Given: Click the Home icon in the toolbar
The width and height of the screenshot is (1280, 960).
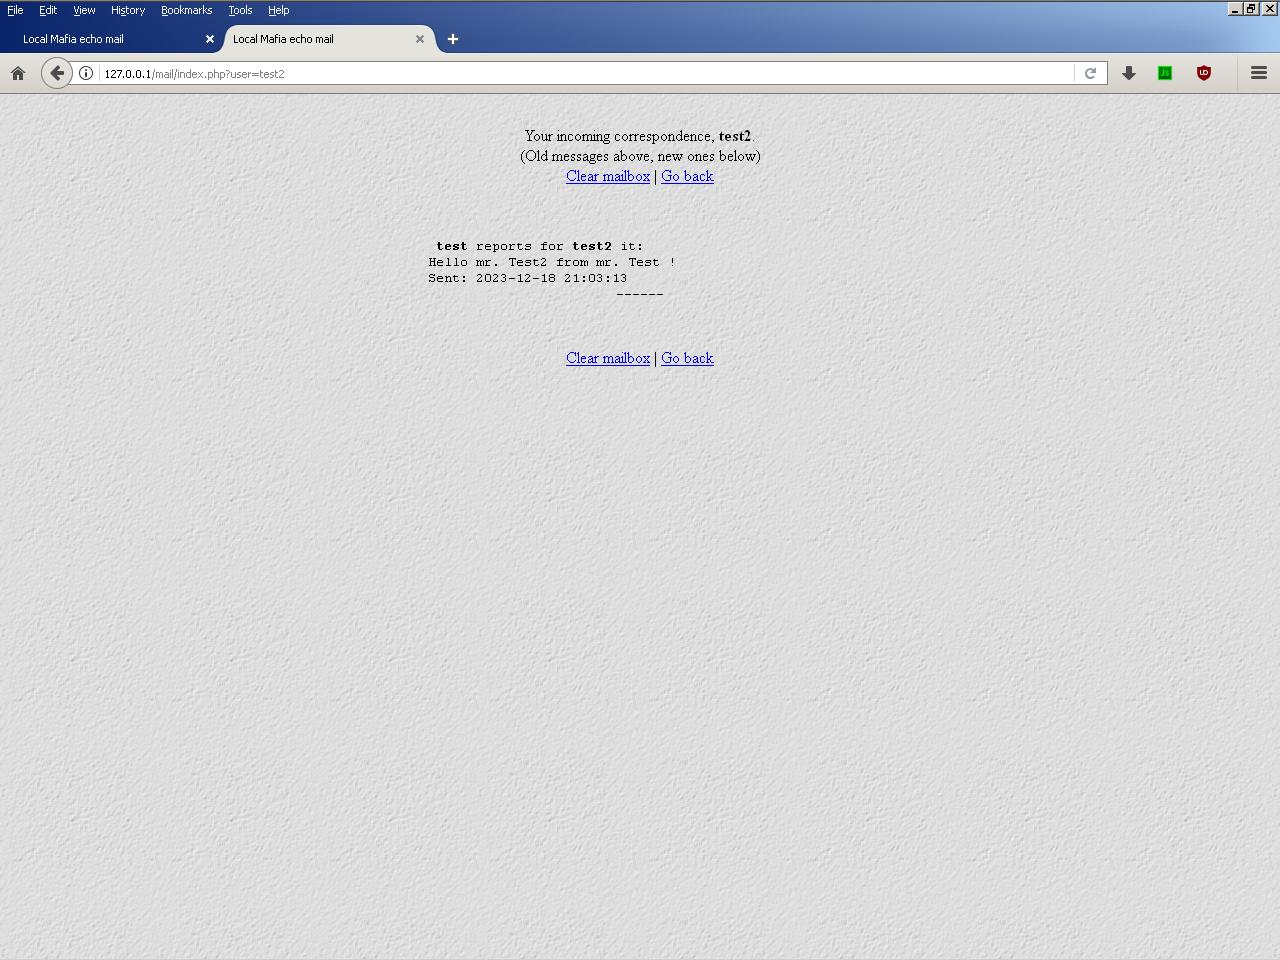Looking at the screenshot, I should pos(18,73).
